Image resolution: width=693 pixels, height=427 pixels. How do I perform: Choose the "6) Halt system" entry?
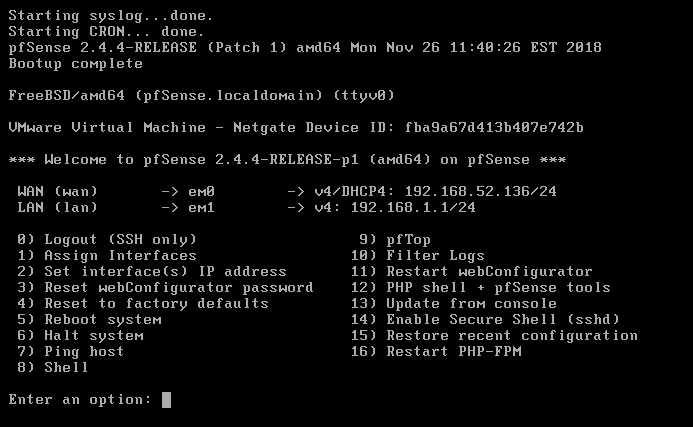click(x=80, y=335)
